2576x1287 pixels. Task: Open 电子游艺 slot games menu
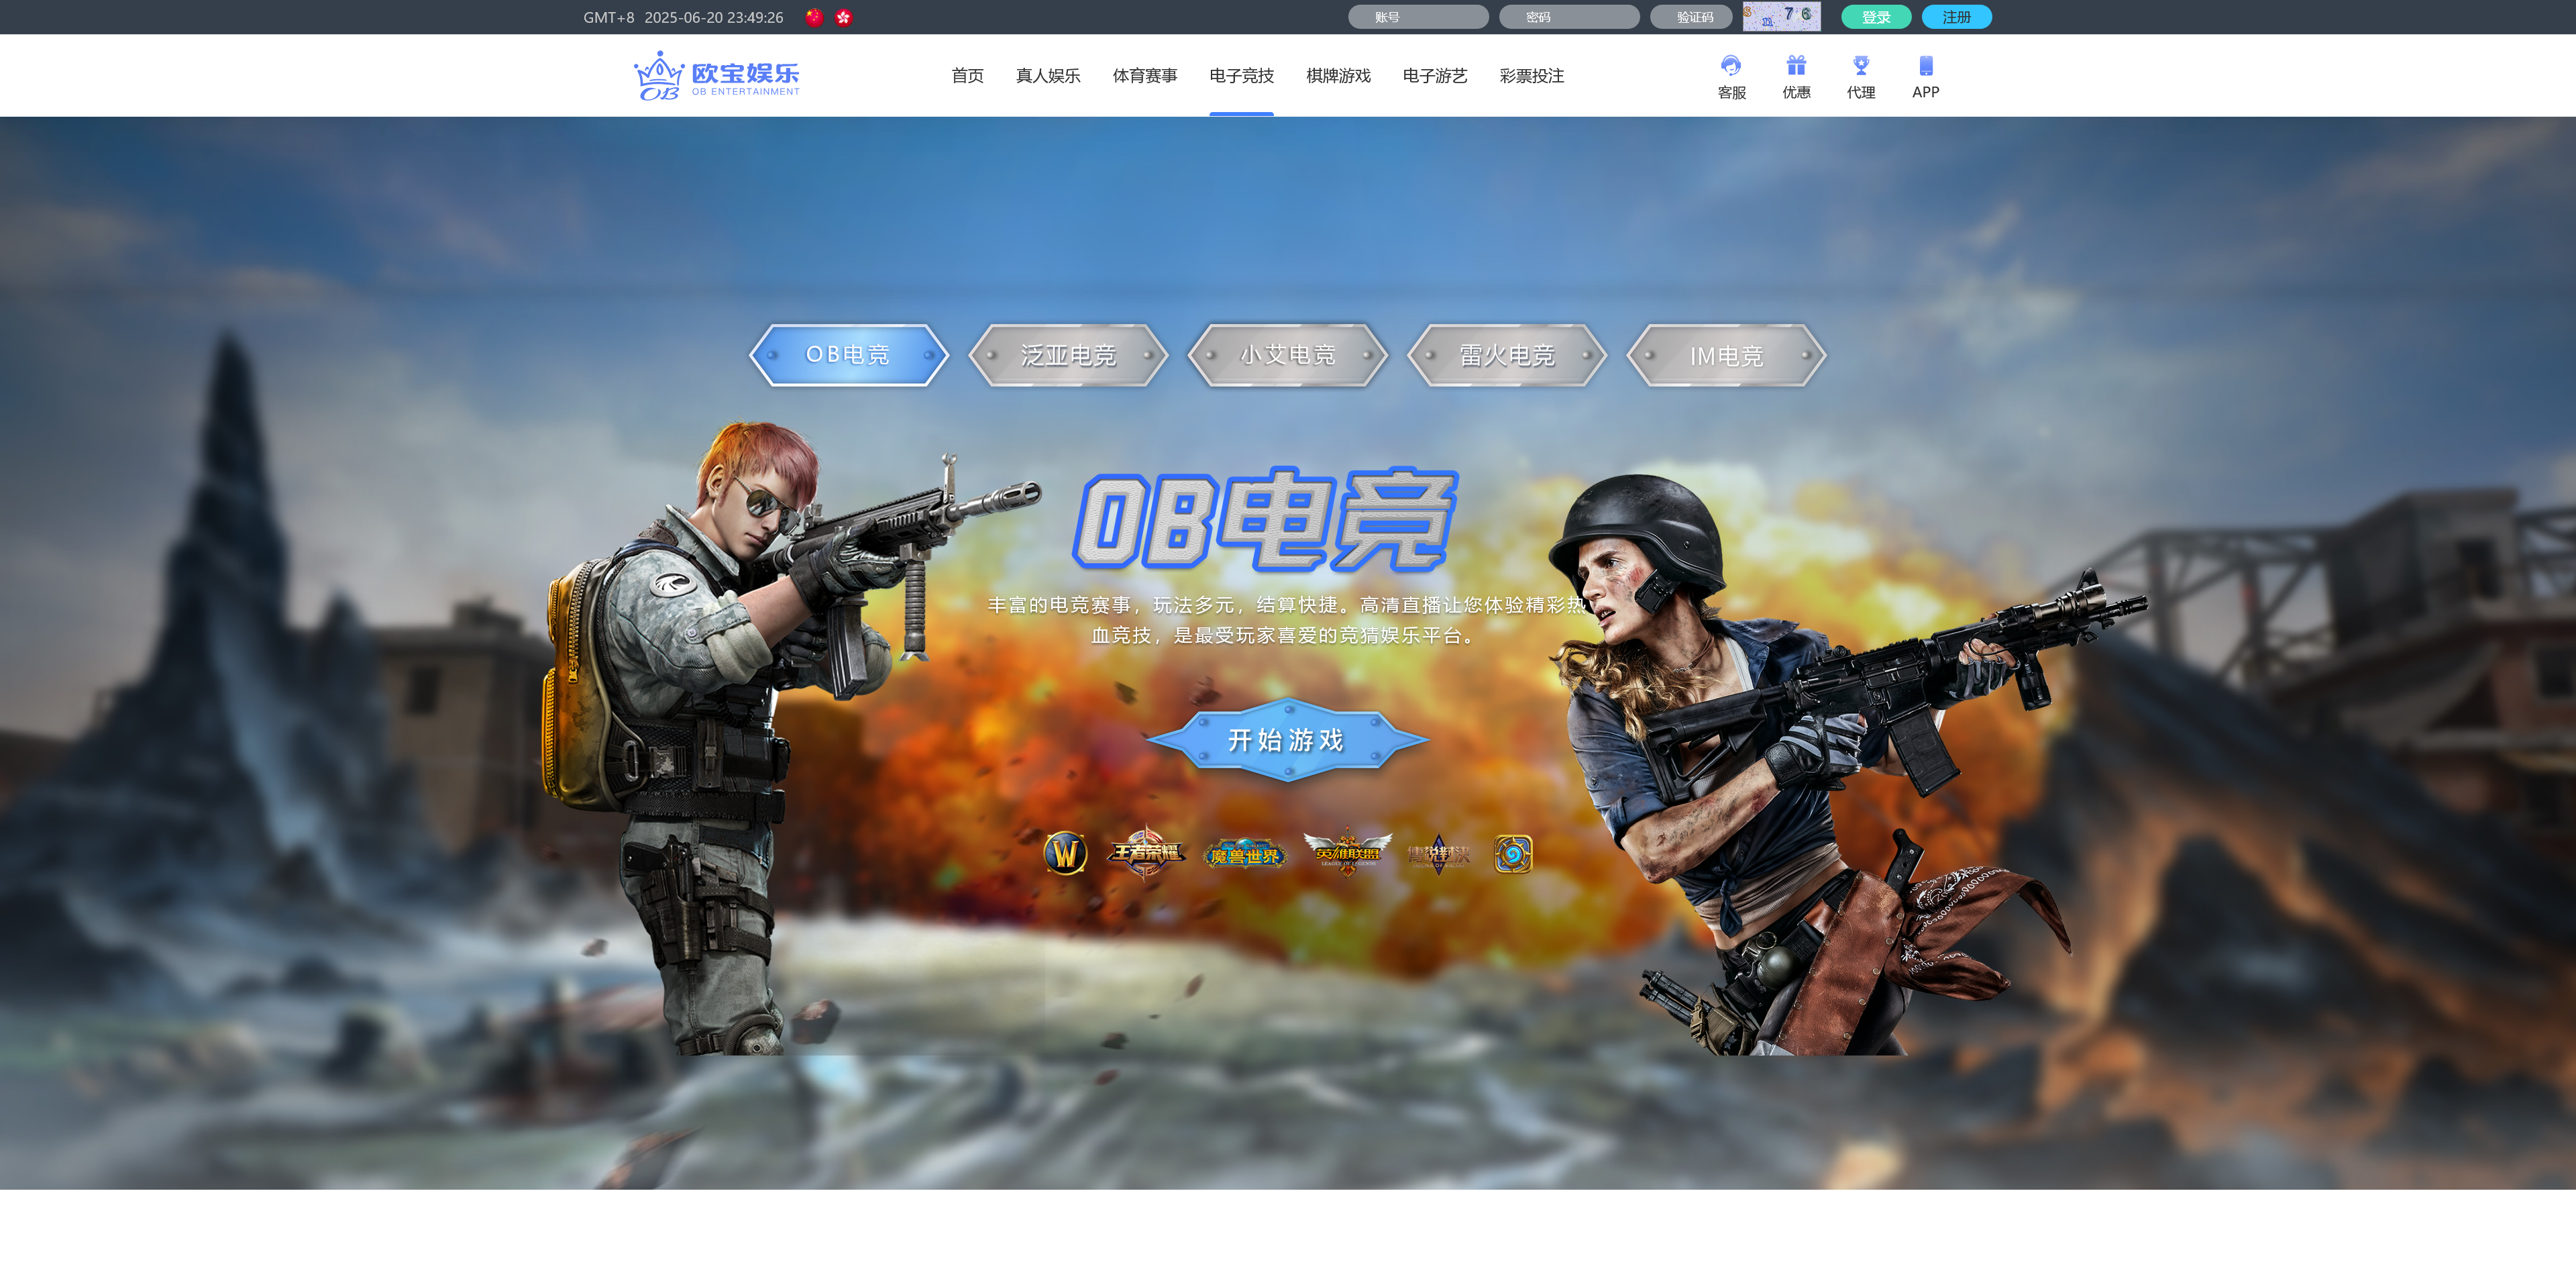coord(1435,76)
